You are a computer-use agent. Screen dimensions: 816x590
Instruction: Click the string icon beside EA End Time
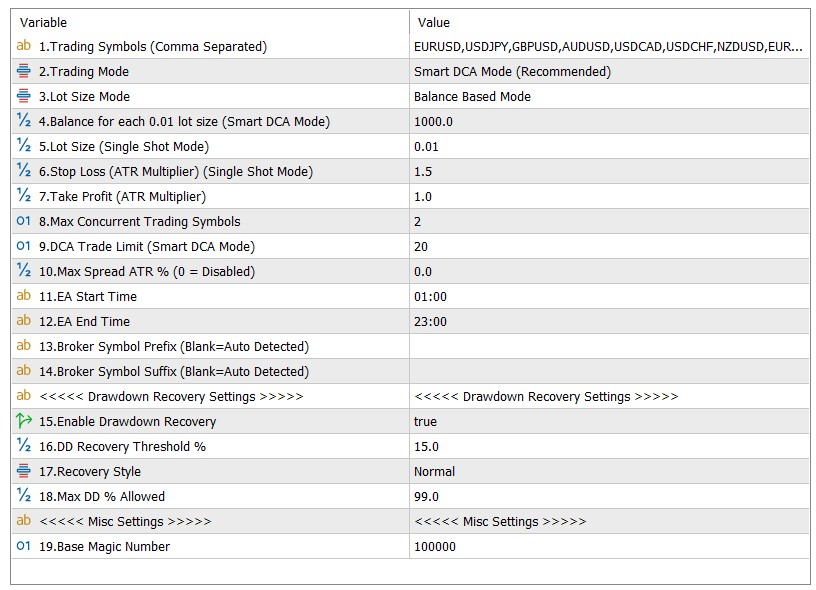click(23, 320)
